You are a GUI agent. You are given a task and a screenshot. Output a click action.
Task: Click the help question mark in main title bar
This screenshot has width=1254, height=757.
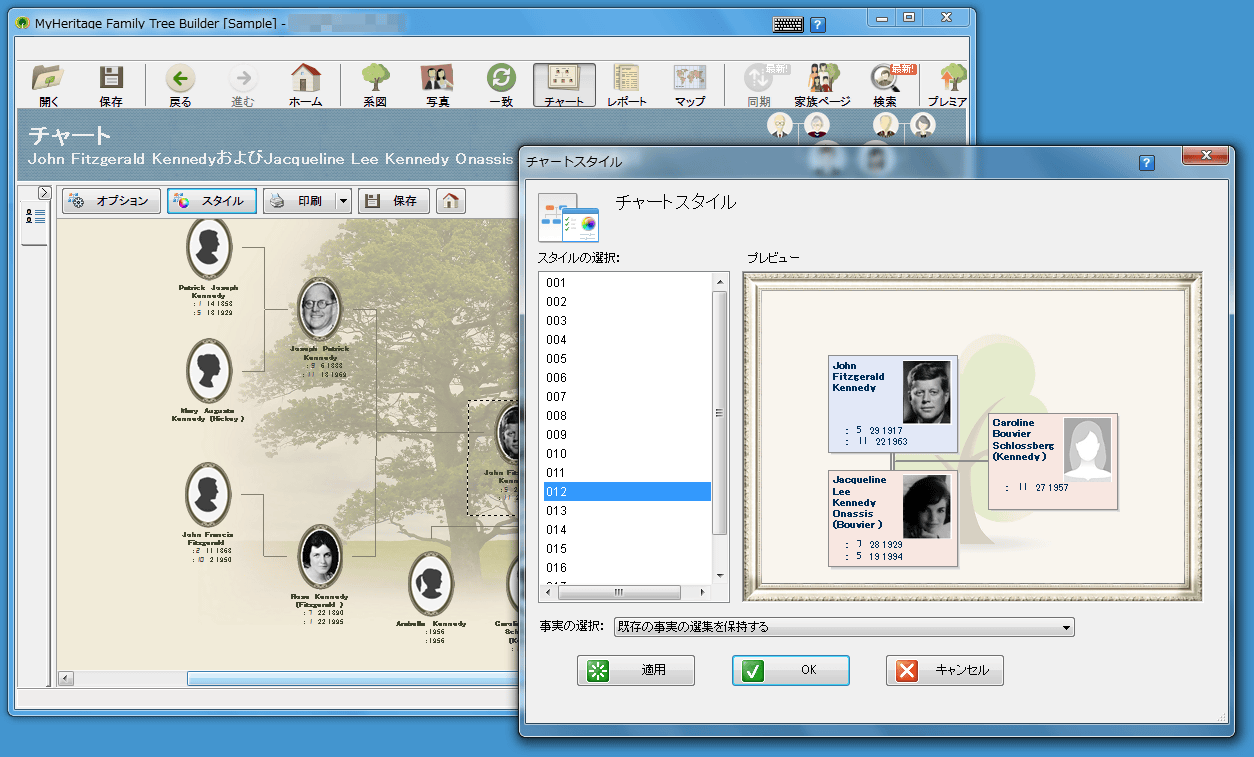pos(818,25)
